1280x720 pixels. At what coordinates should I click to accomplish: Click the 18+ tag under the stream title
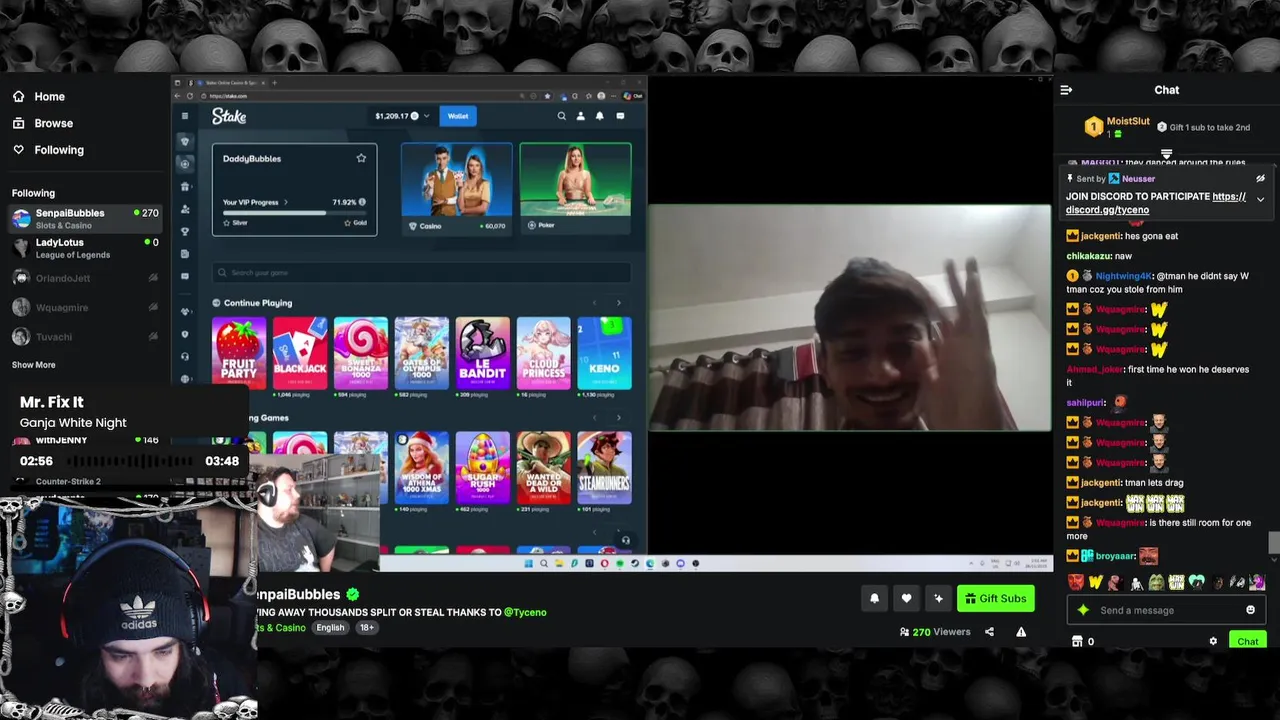tap(367, 628)
